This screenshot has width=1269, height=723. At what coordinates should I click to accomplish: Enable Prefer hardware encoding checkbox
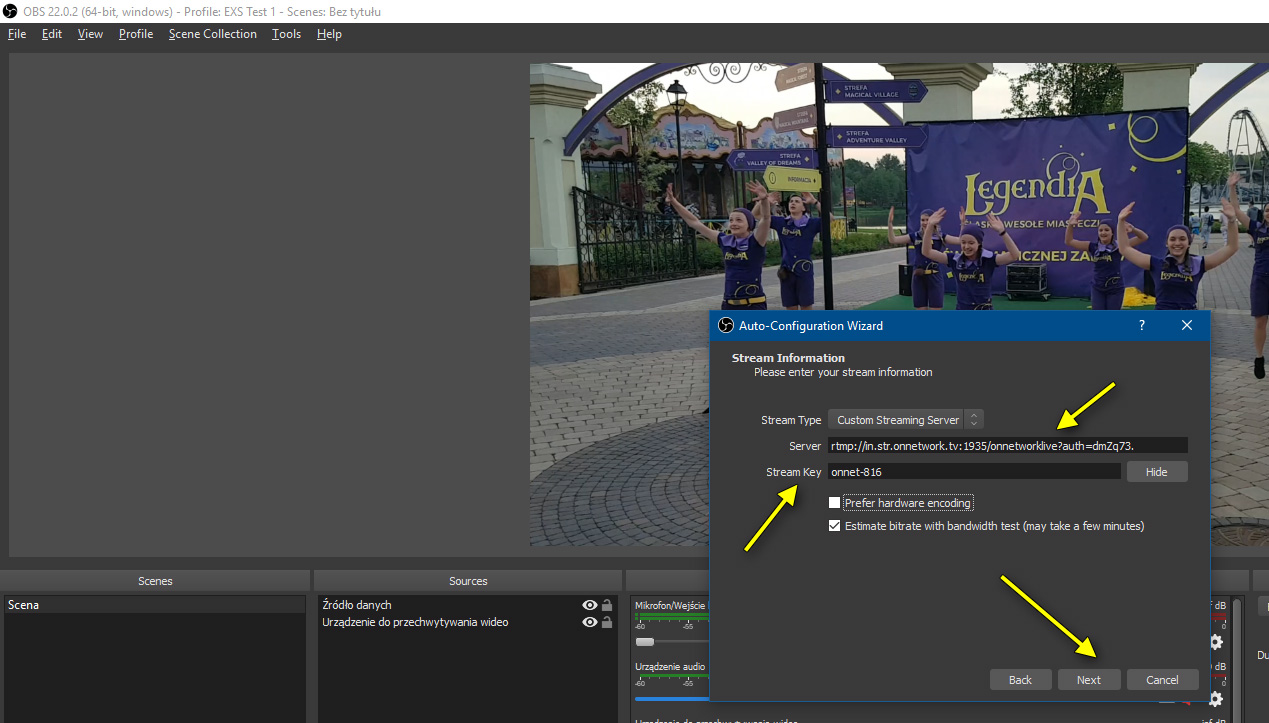tap(835, 503)
